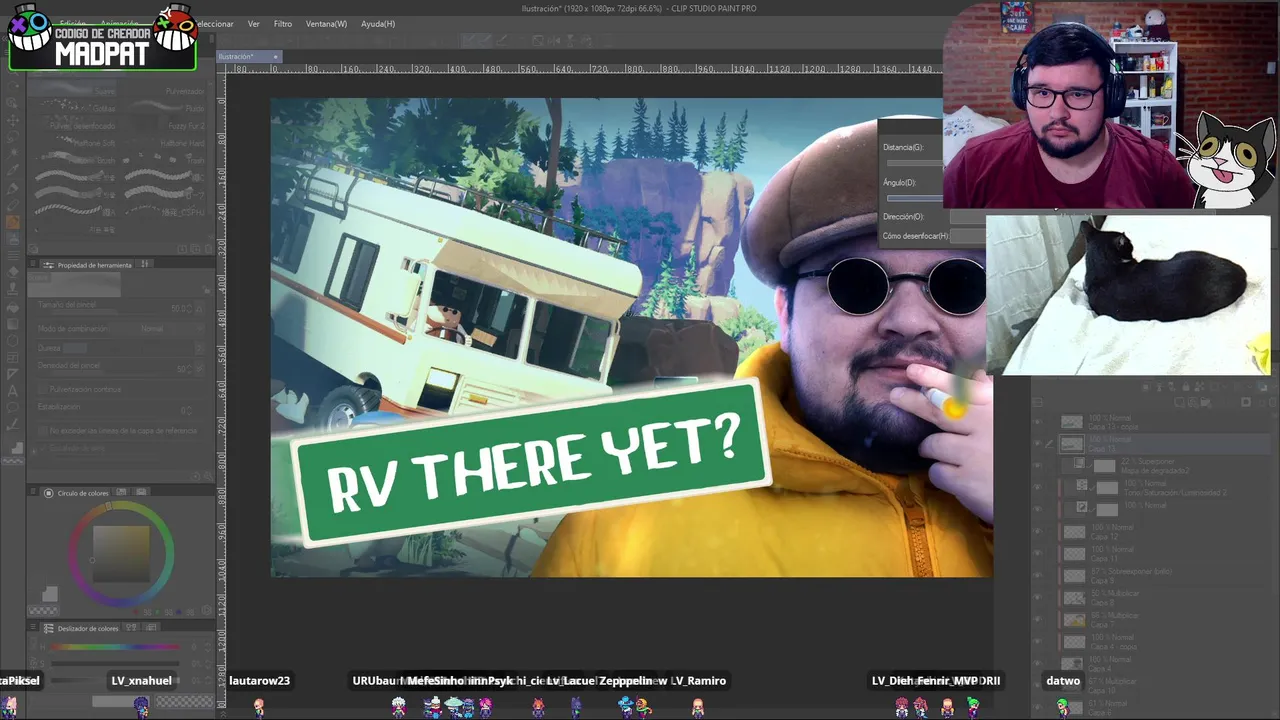Select the Balloon tool
The image size is (1280, 720).
pyautogui.click(x=12, y=408)
